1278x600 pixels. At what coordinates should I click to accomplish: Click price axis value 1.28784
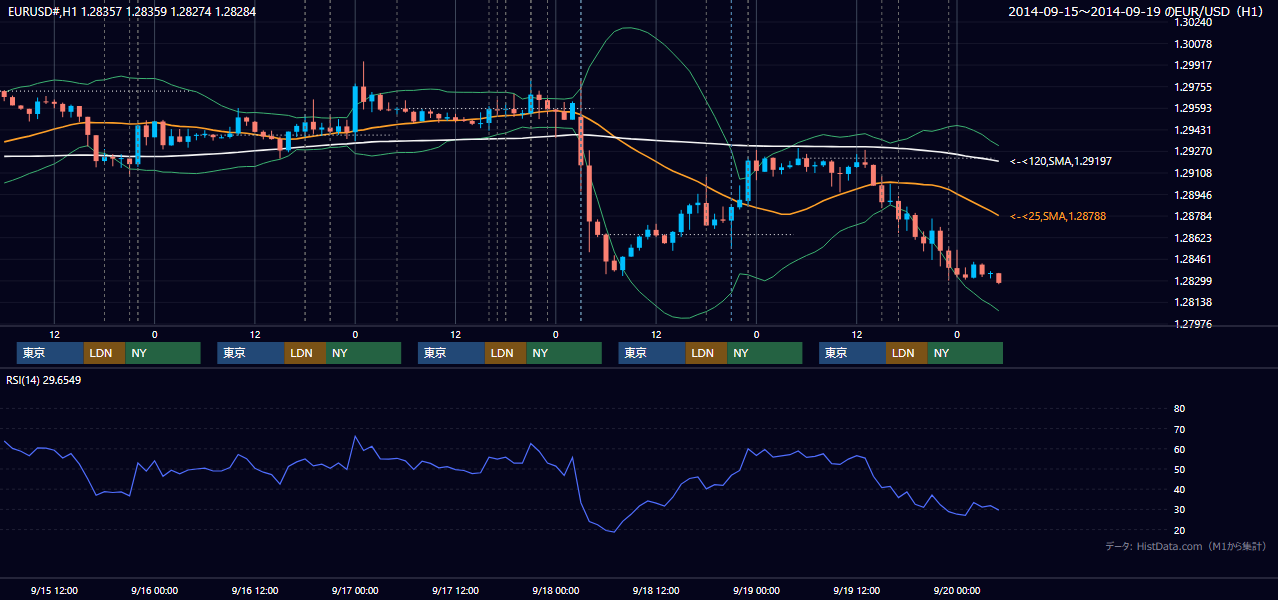coord(1193,216)
